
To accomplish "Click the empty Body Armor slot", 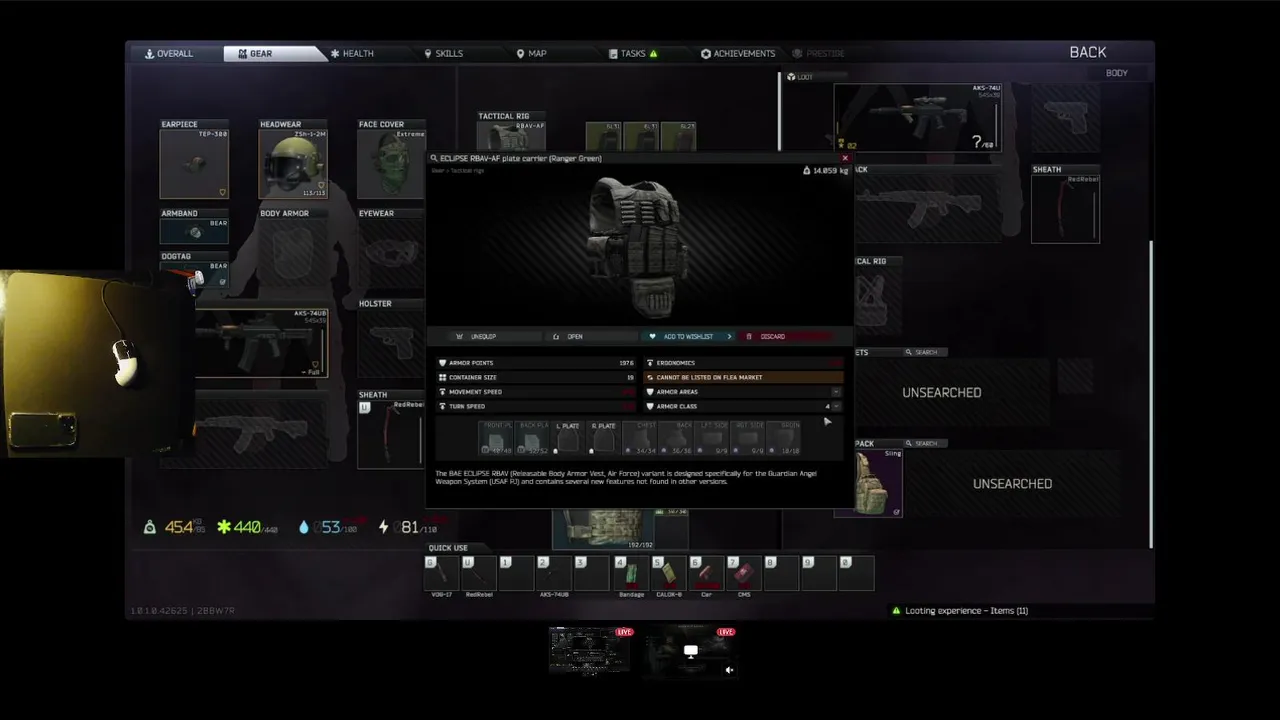I will pyautogui.click(x=292, y=252).
